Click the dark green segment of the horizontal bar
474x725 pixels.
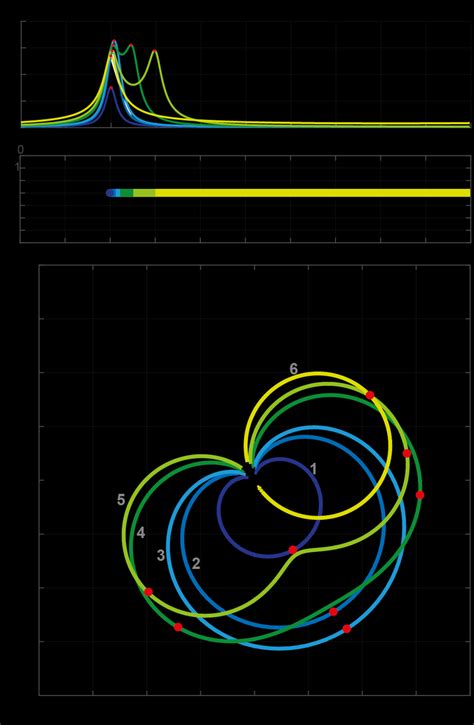pos(127,193)
